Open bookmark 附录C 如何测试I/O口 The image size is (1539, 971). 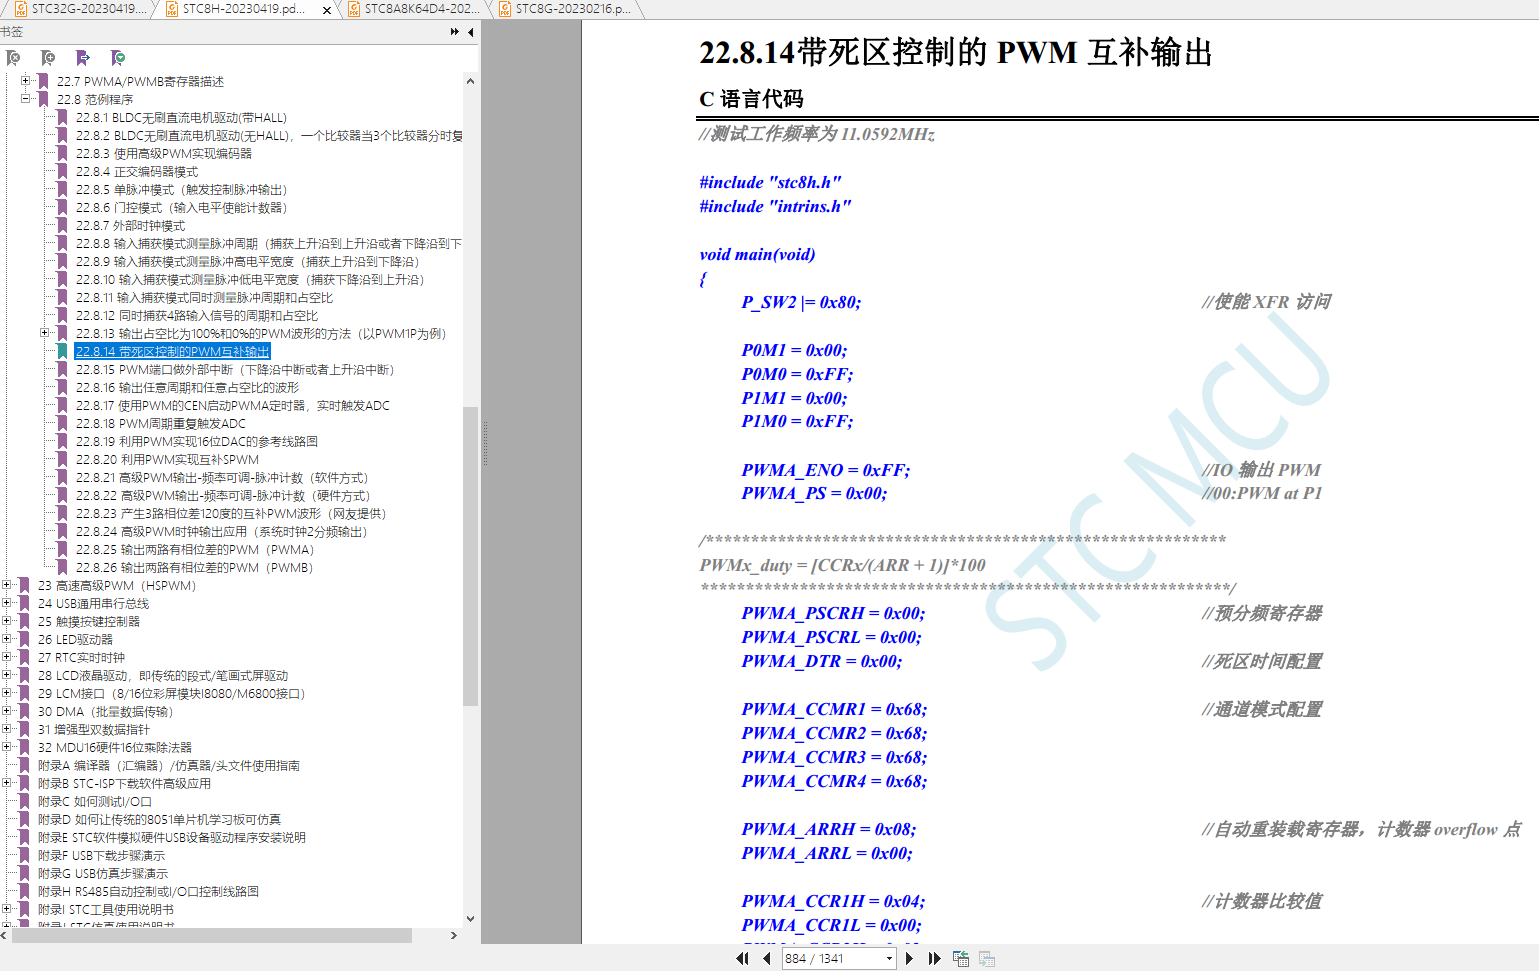95,801
